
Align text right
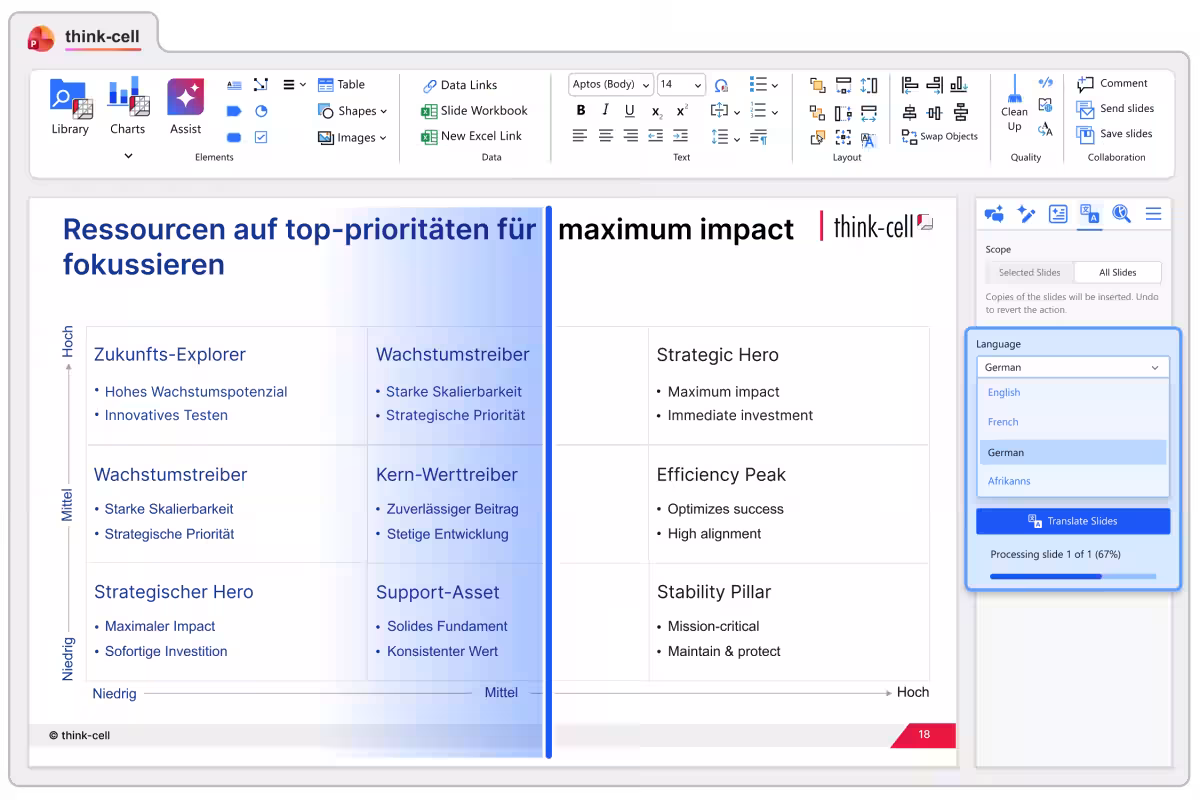point(630,136)
